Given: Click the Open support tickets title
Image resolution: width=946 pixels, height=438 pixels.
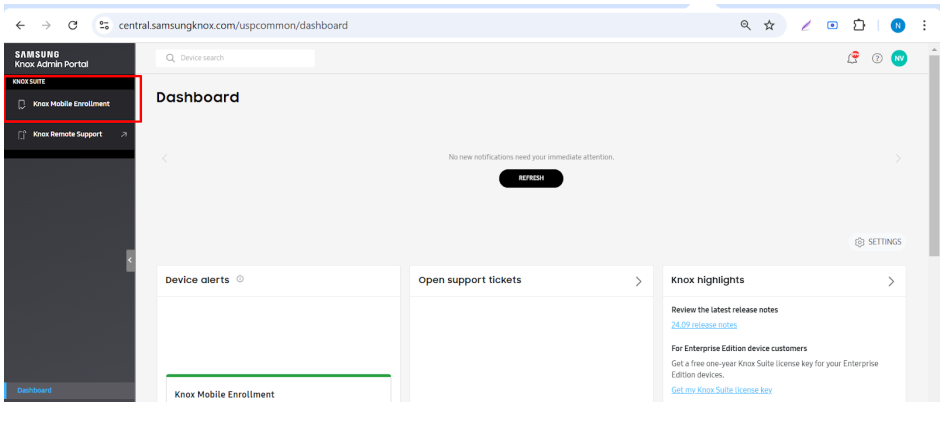Looking at the screenshot, I should point(470,280).
